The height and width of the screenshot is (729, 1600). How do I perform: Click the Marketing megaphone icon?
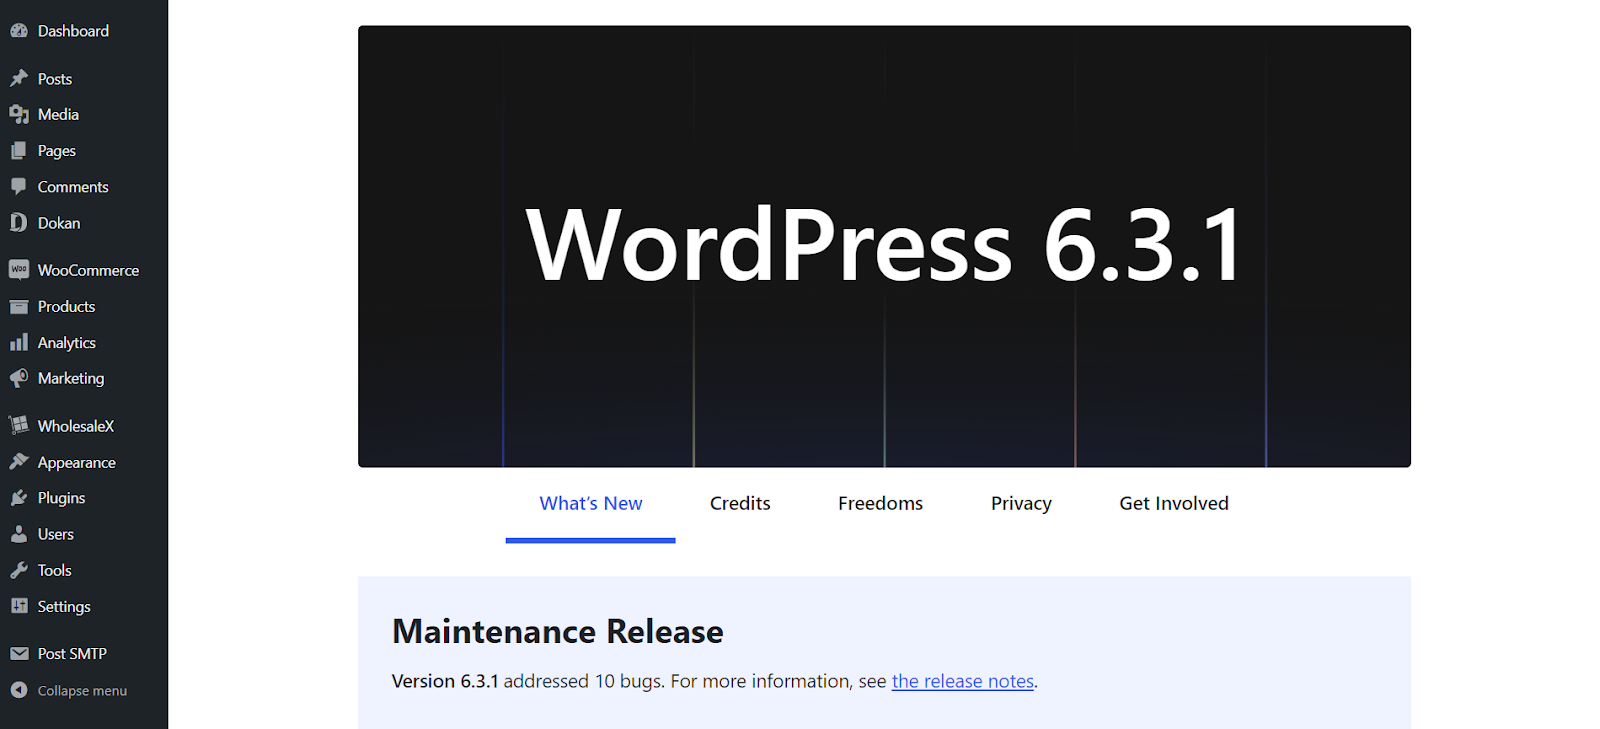(19, 378)
